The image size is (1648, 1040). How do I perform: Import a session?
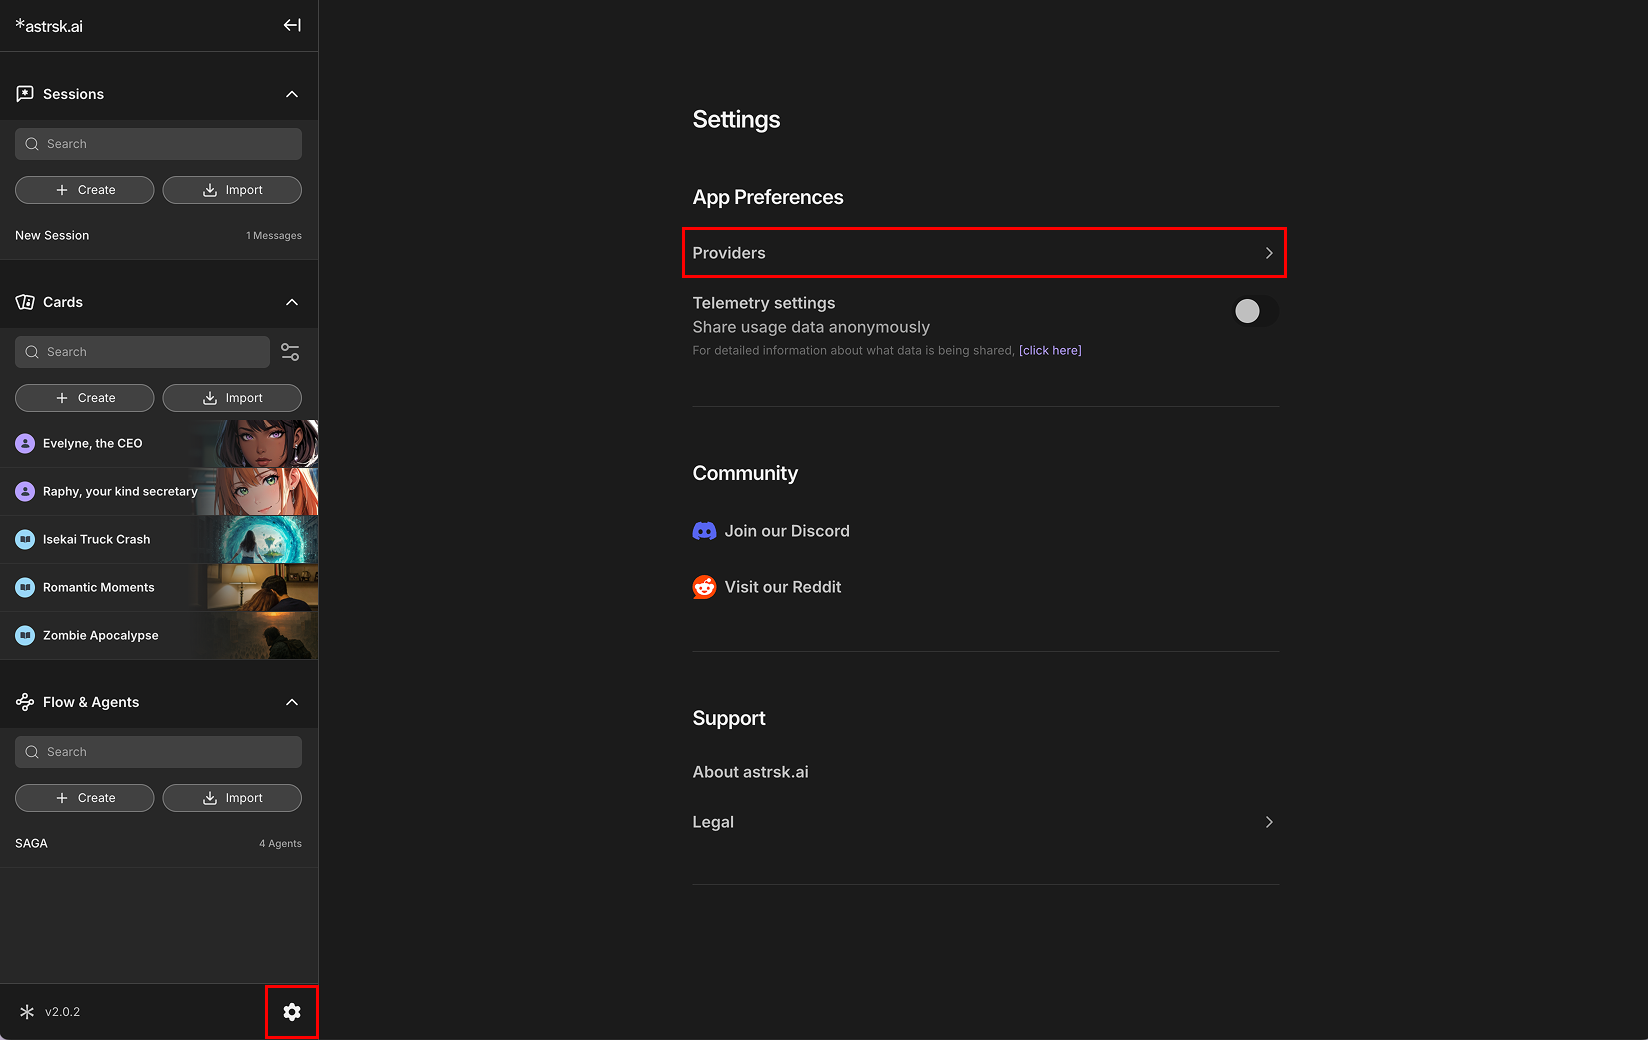pos(232,190)
